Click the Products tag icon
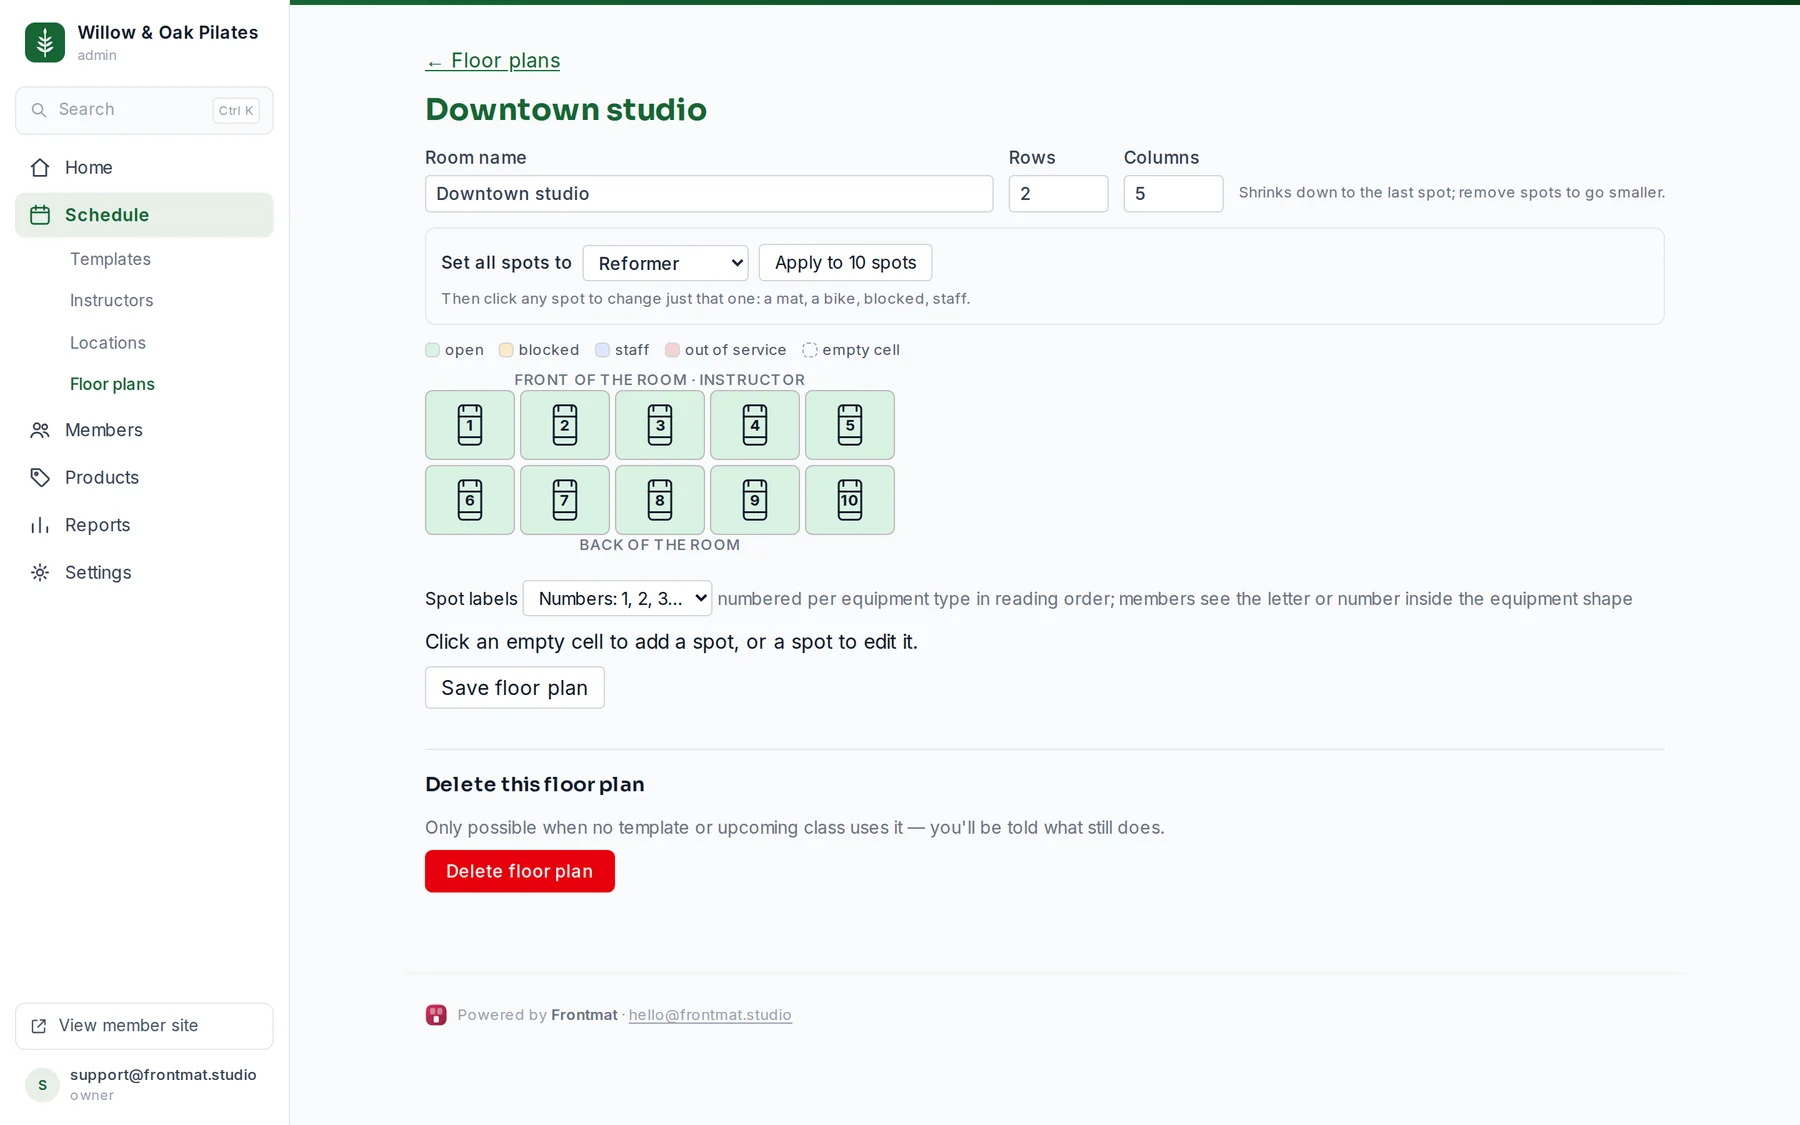This screenshot has height=1125, width=1800. tap(40, 477)
